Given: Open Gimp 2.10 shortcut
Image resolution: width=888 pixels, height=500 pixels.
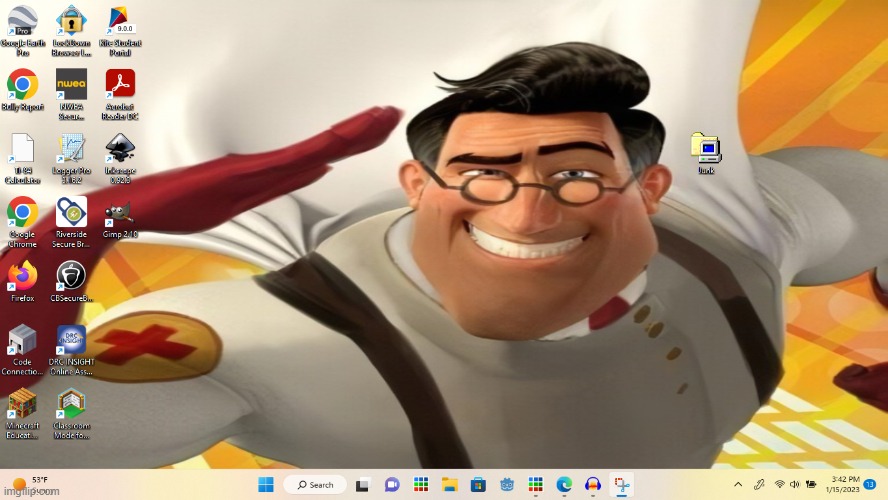Looking at the screenshot, I should click(120, 217).
